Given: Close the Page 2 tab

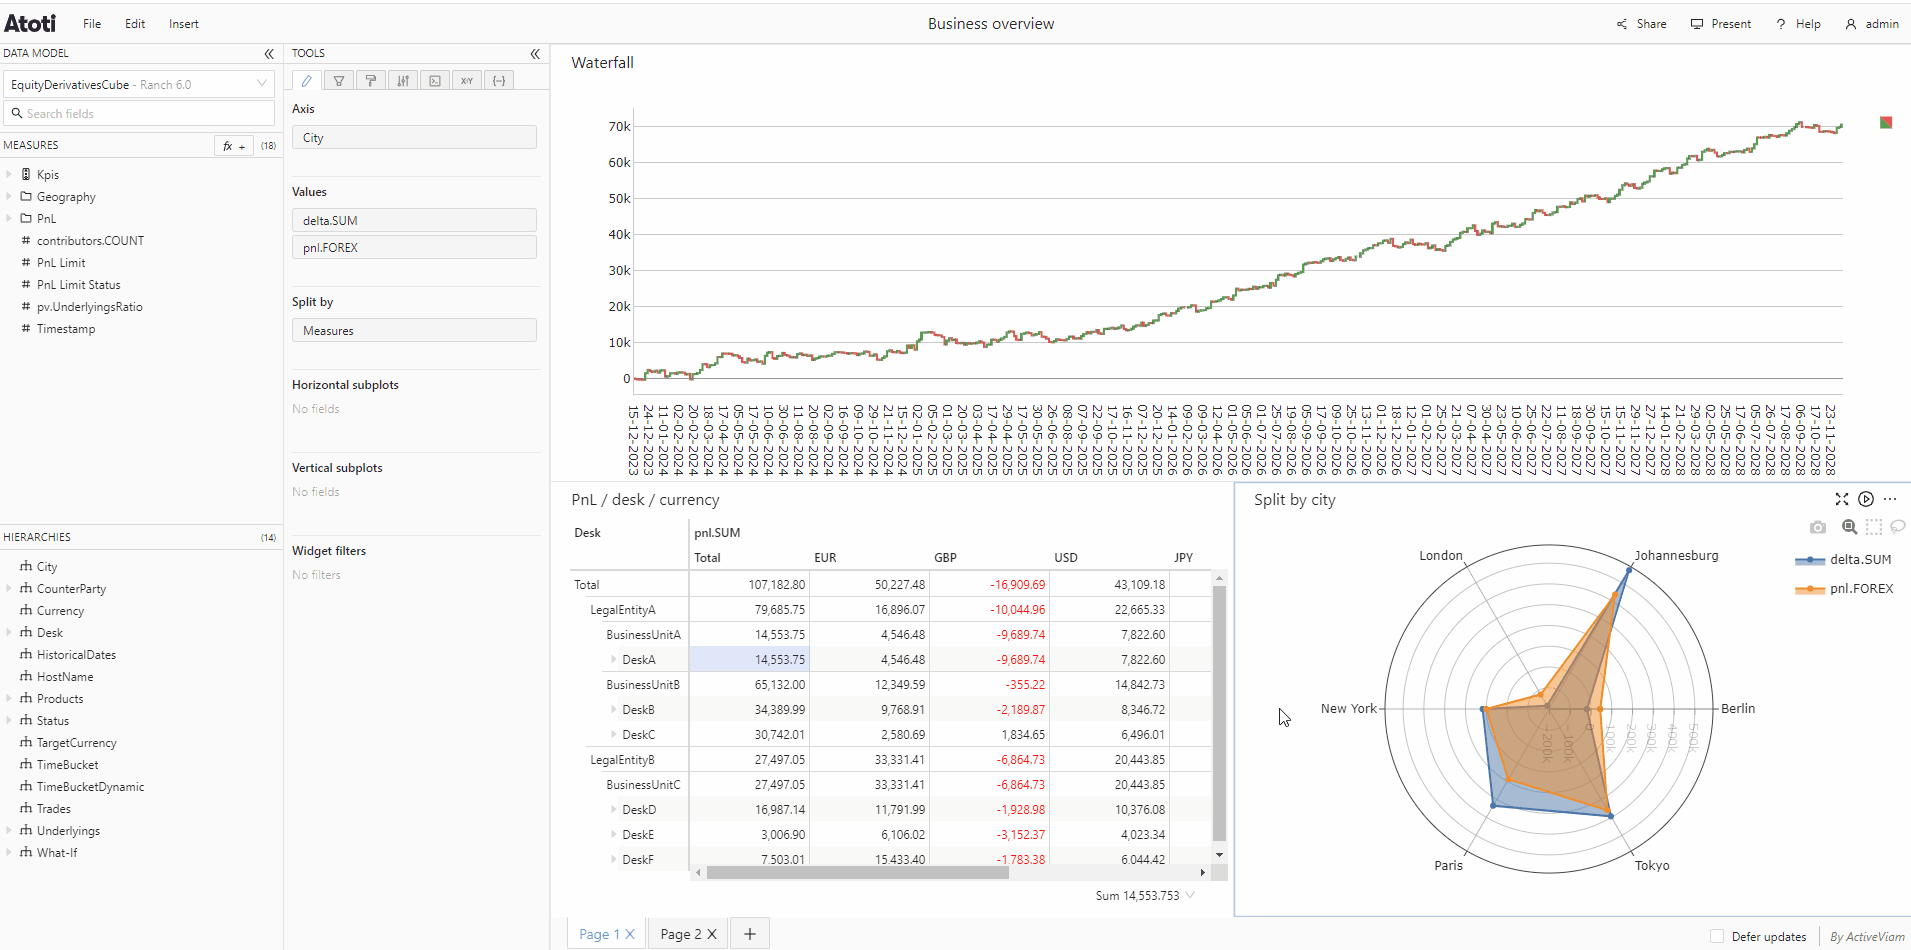Looking at the screenshot, I should coord(712,934).
